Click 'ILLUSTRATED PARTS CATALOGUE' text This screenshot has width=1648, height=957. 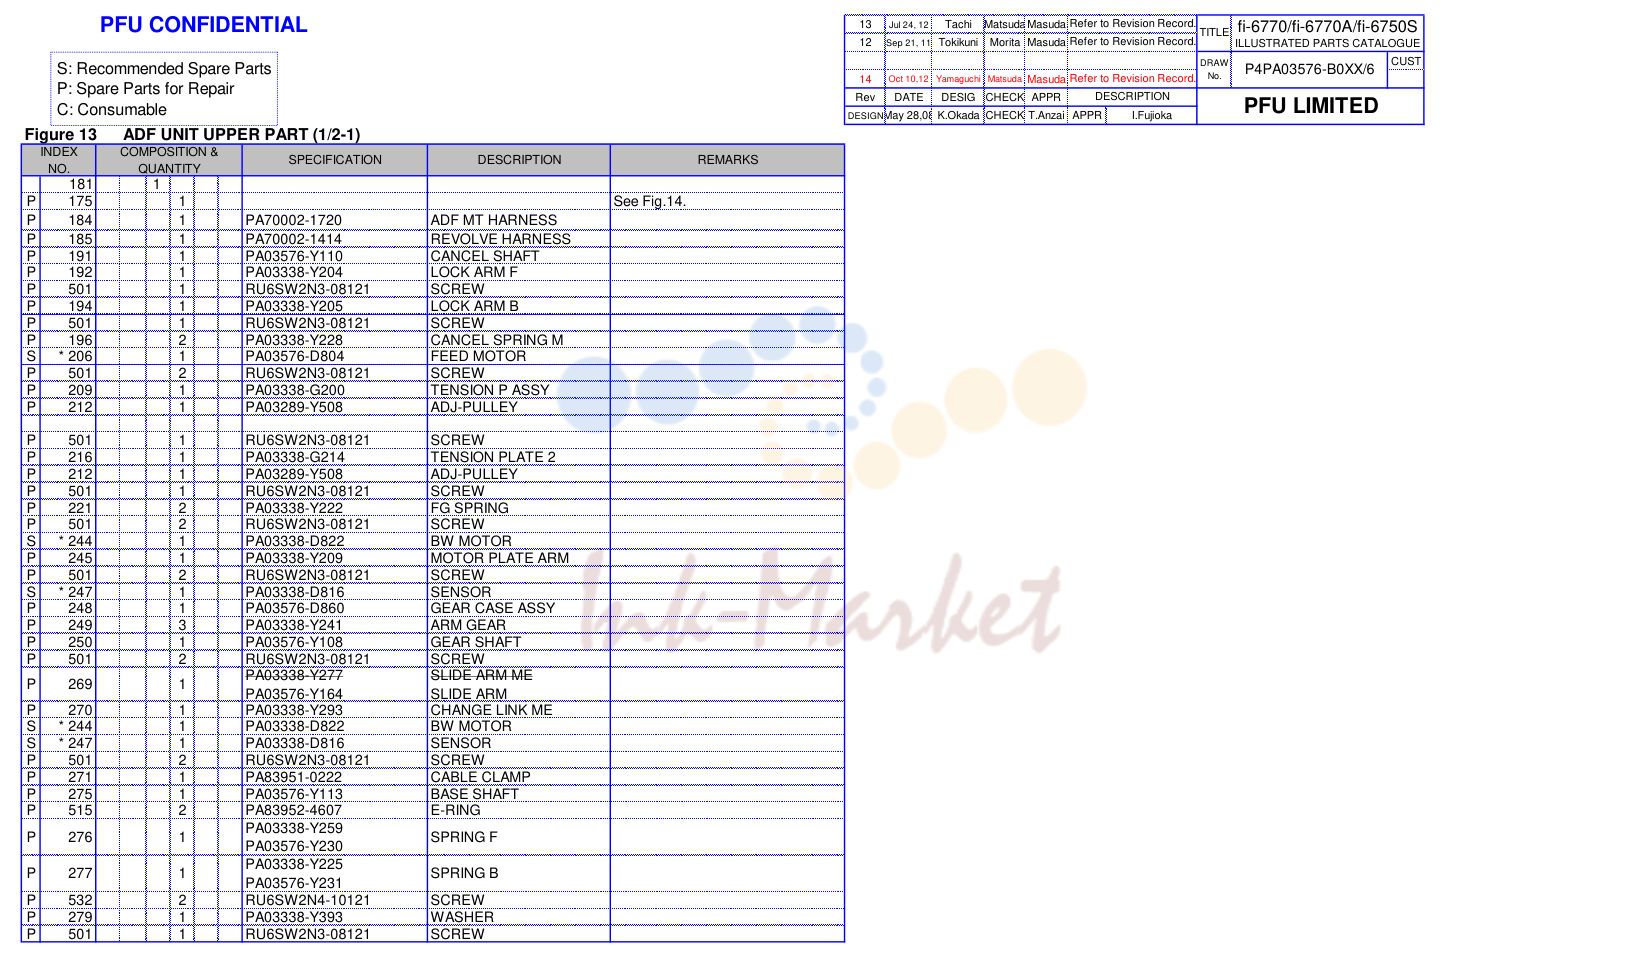coord(1327,43)
